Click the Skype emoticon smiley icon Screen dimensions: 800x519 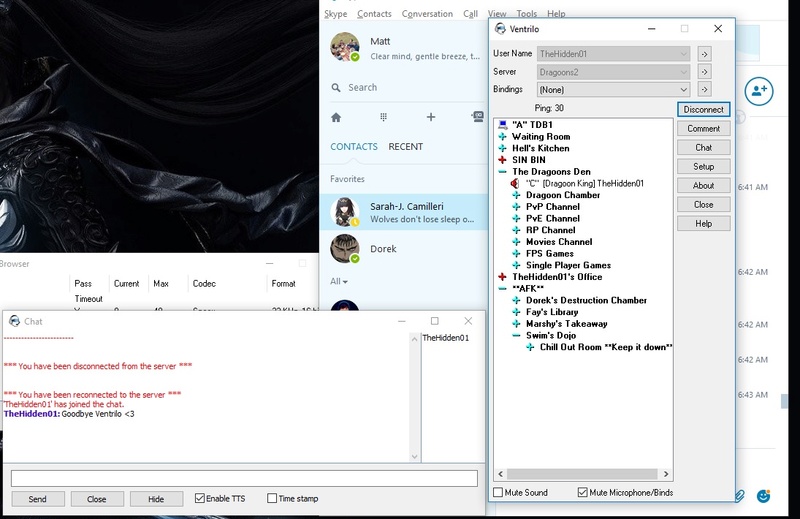tap(763, 496)
